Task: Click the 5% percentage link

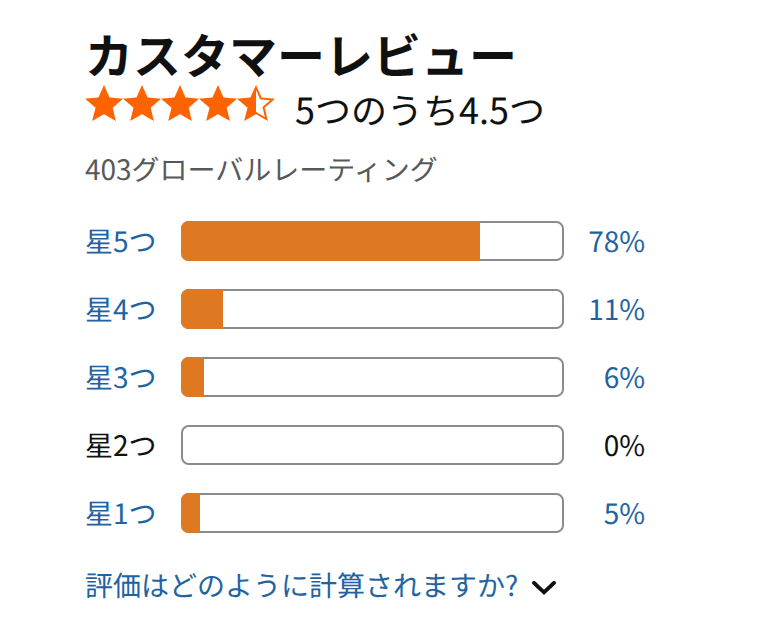Action: [624, 514]
